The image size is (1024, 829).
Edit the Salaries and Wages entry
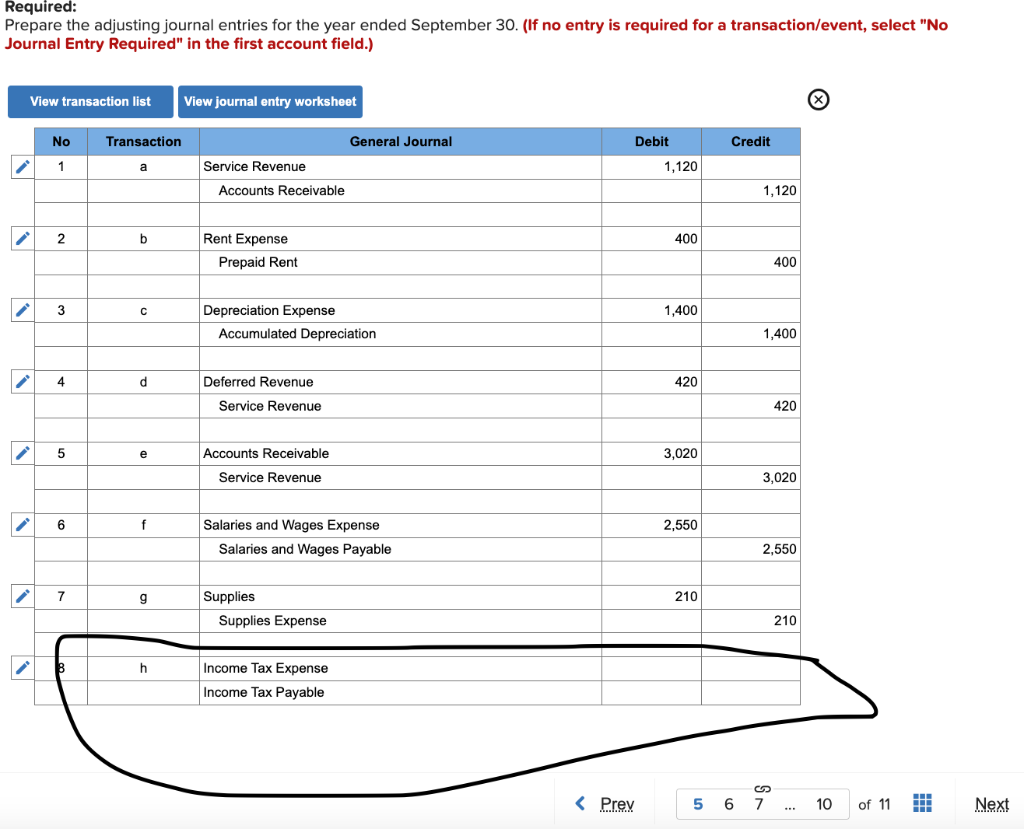[22, 524]
